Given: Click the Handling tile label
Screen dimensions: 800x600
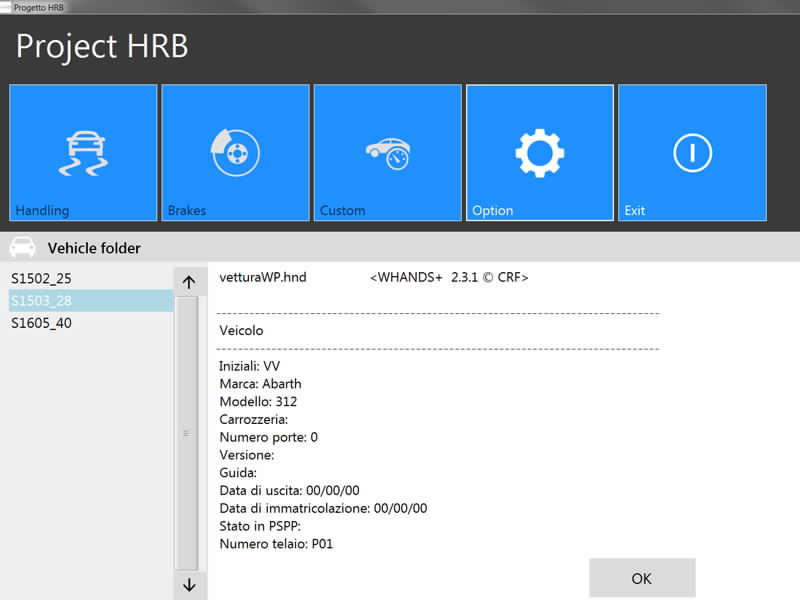Looking at the screenshot, I should tap(42, 211).
